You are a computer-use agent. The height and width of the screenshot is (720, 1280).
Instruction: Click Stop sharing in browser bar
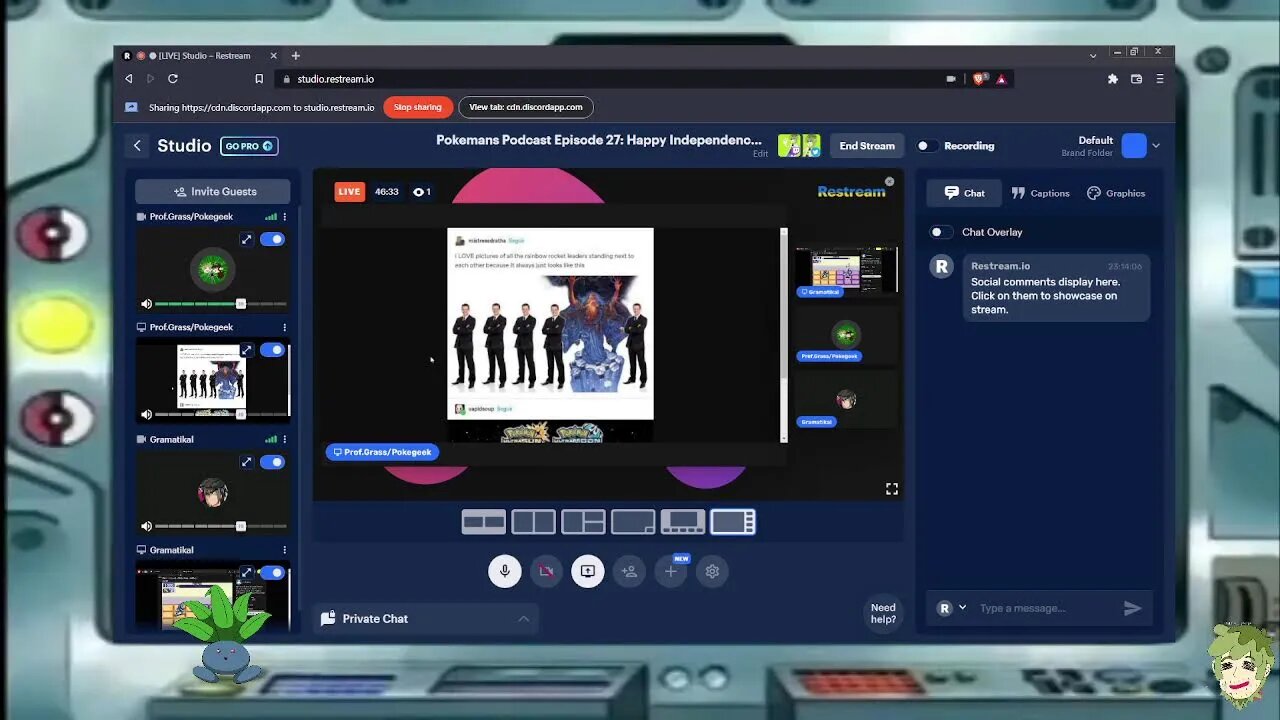[x=418, y=107]
